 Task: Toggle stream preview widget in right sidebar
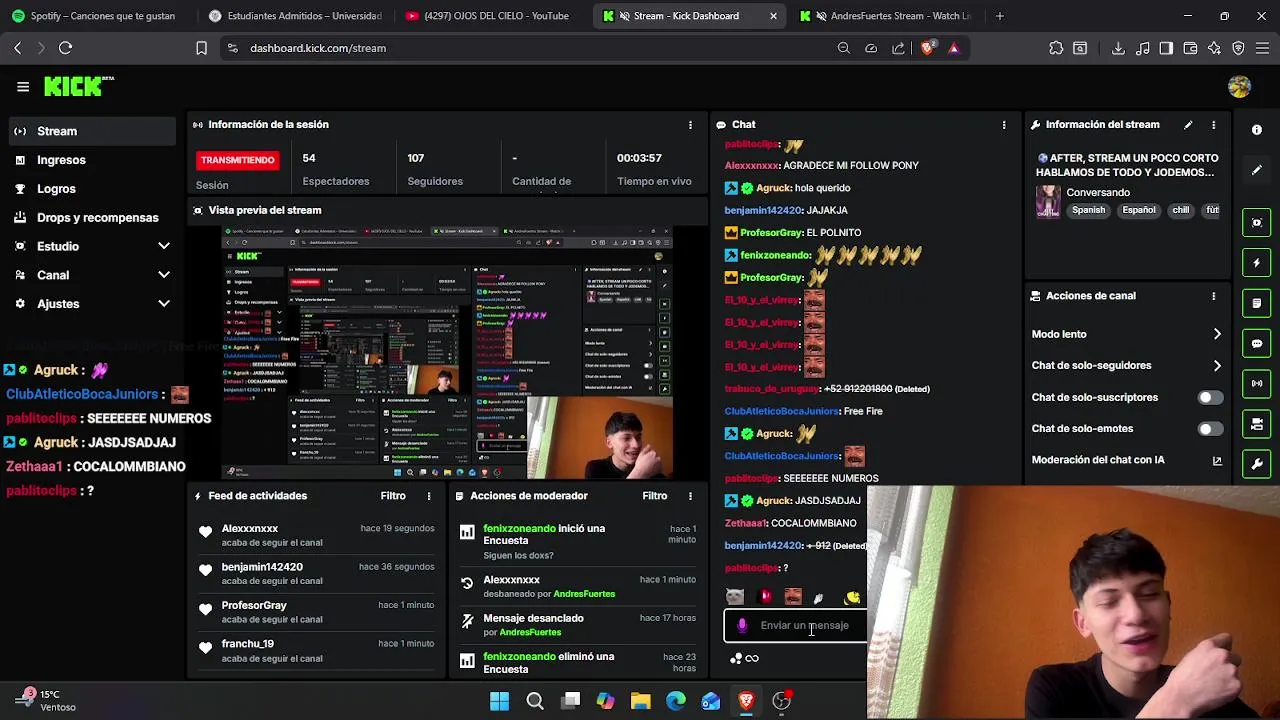[1257, 222]
